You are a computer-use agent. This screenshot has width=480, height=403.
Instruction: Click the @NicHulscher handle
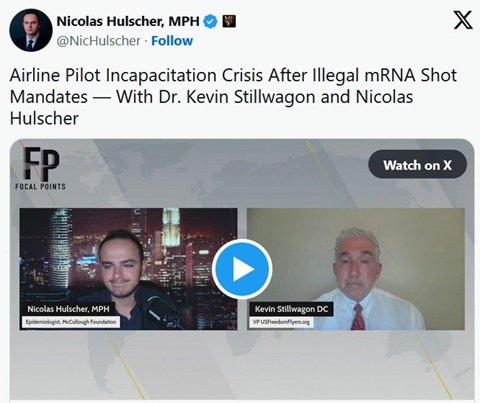tap(98, 41)
